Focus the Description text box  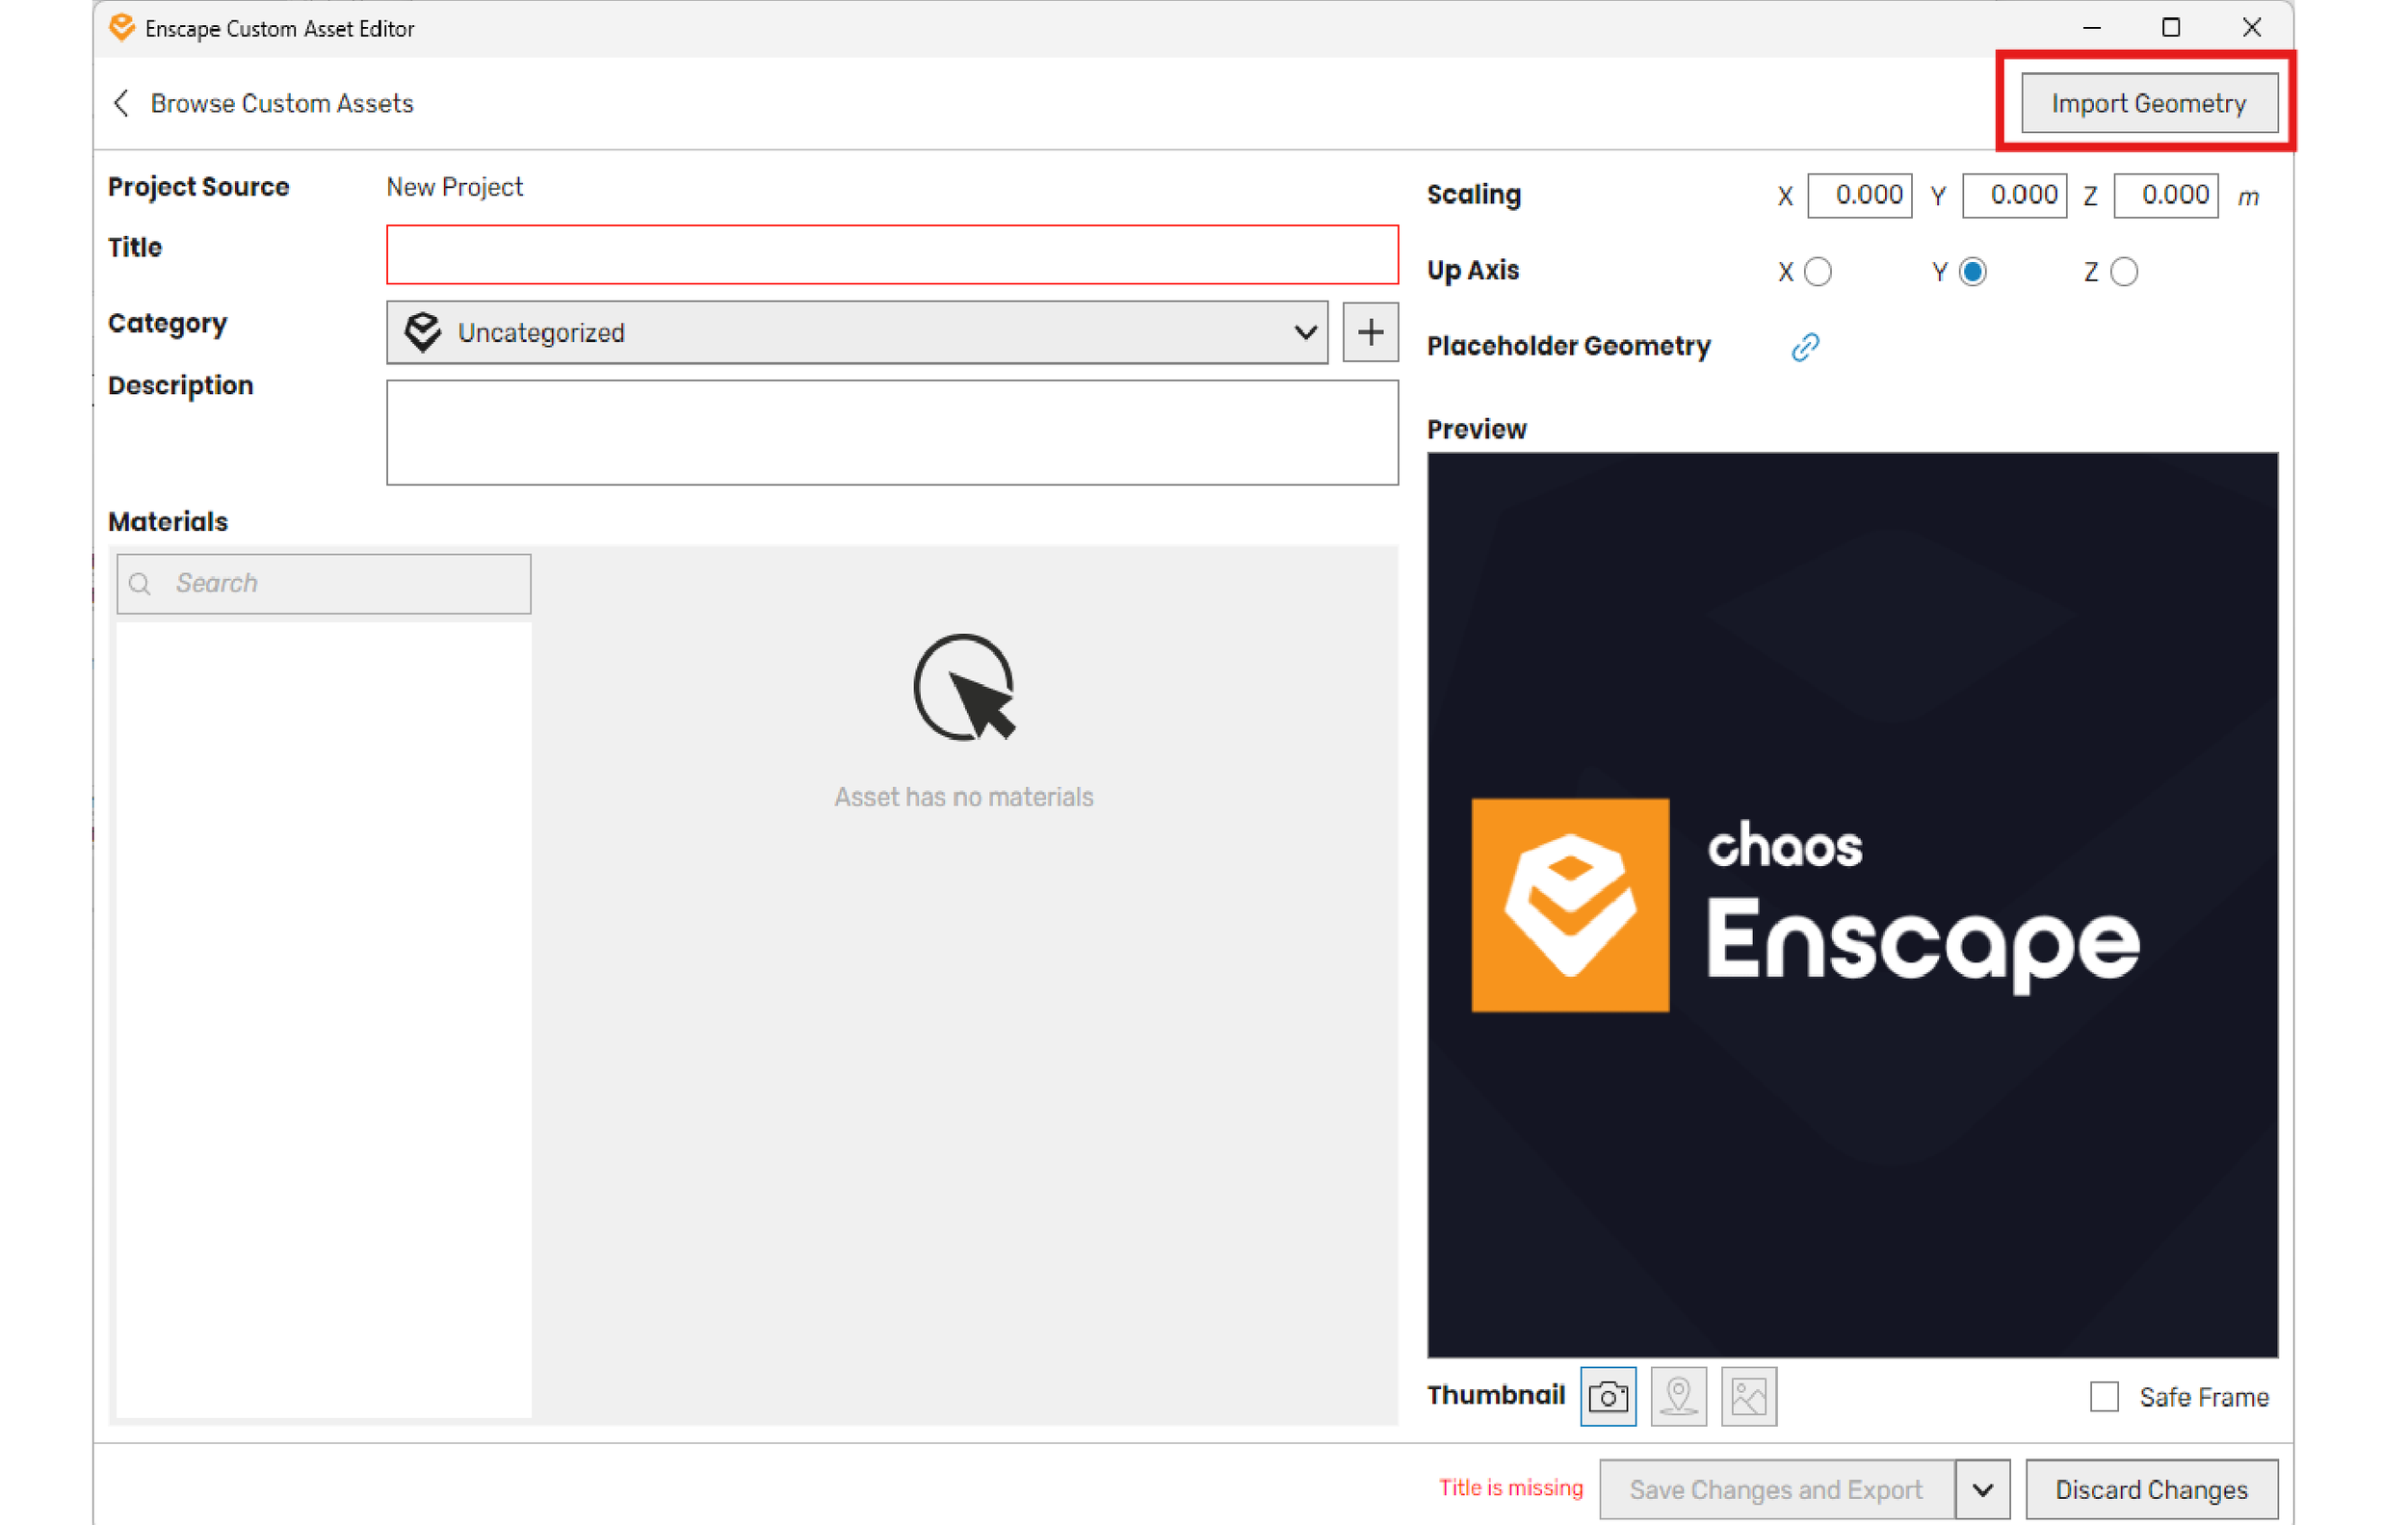[891, 432]
